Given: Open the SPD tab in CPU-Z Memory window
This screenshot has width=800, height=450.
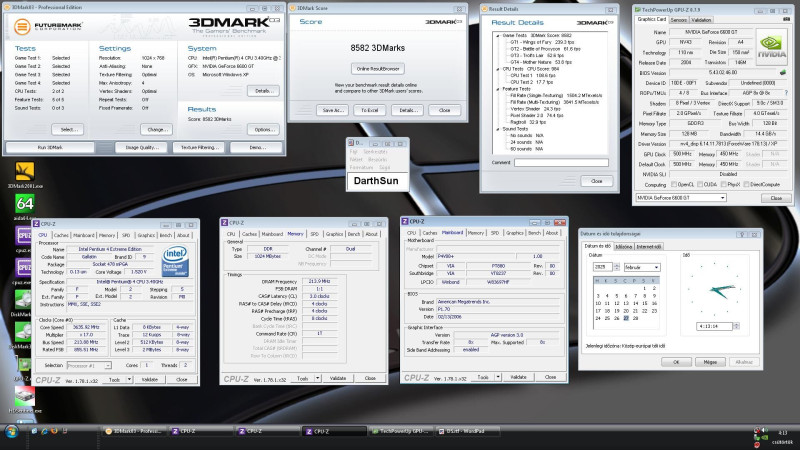Looking at the screenshot, I should pos(314,234).
